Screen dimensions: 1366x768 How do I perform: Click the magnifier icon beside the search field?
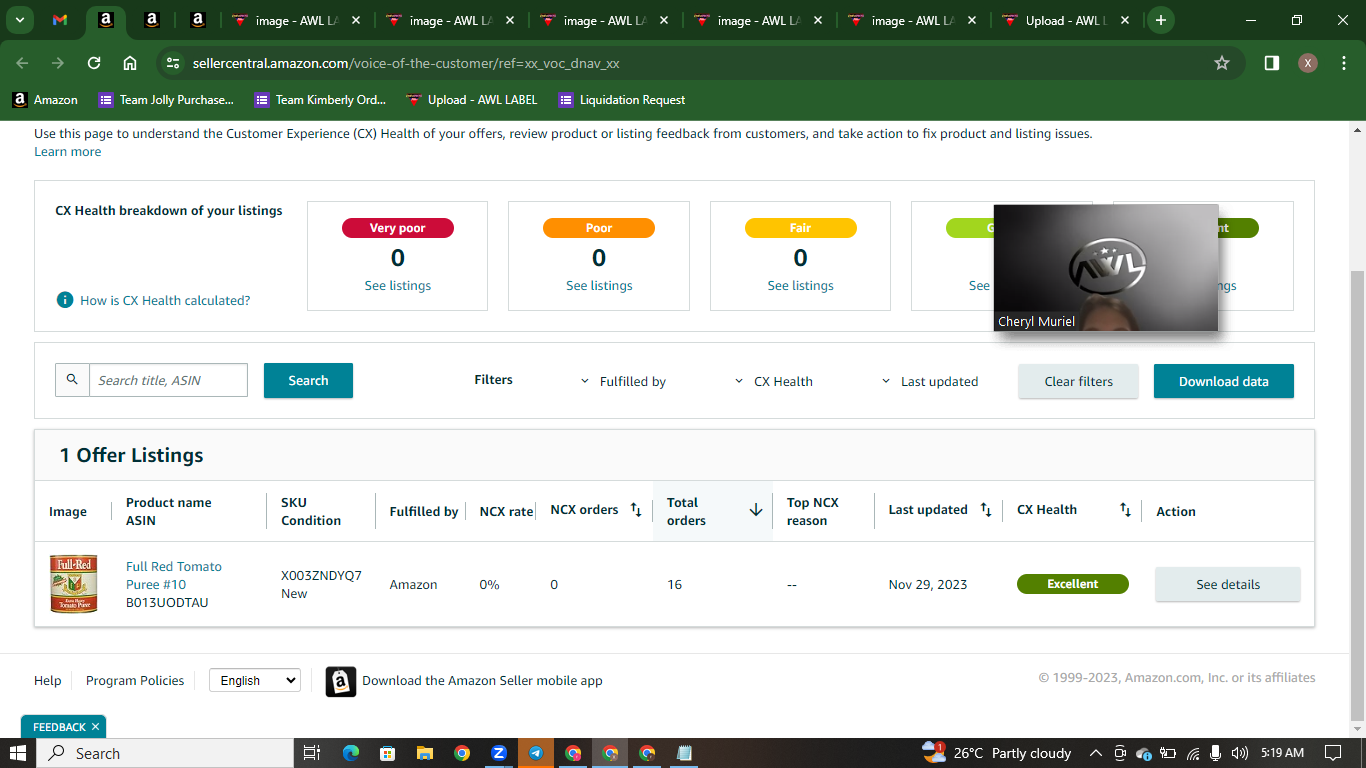tap(72, 380)
